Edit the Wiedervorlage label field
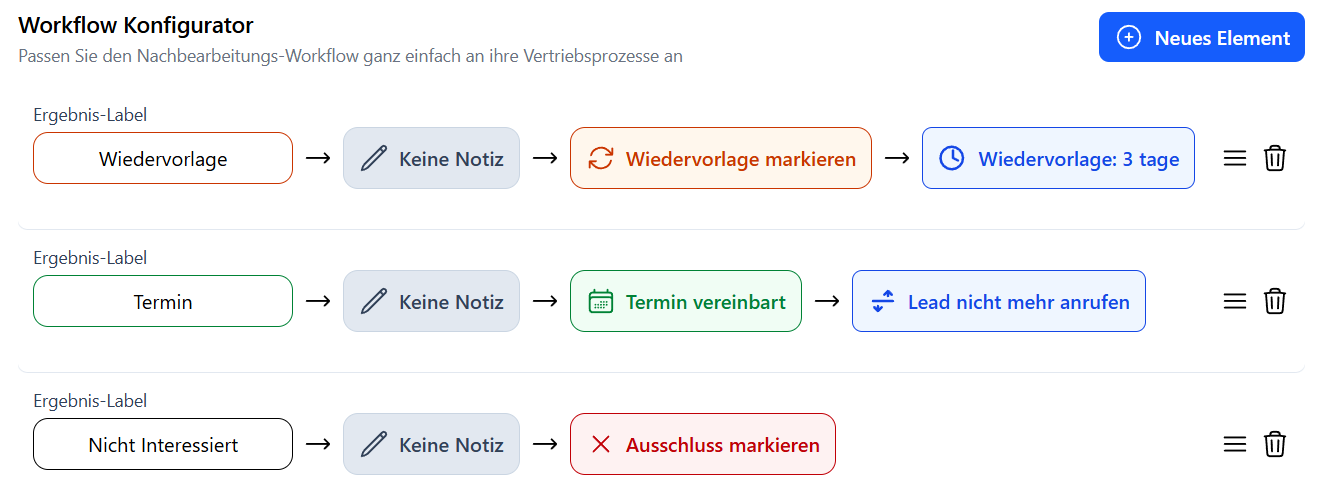1325x502 pixels. click(x=163, y=158)
